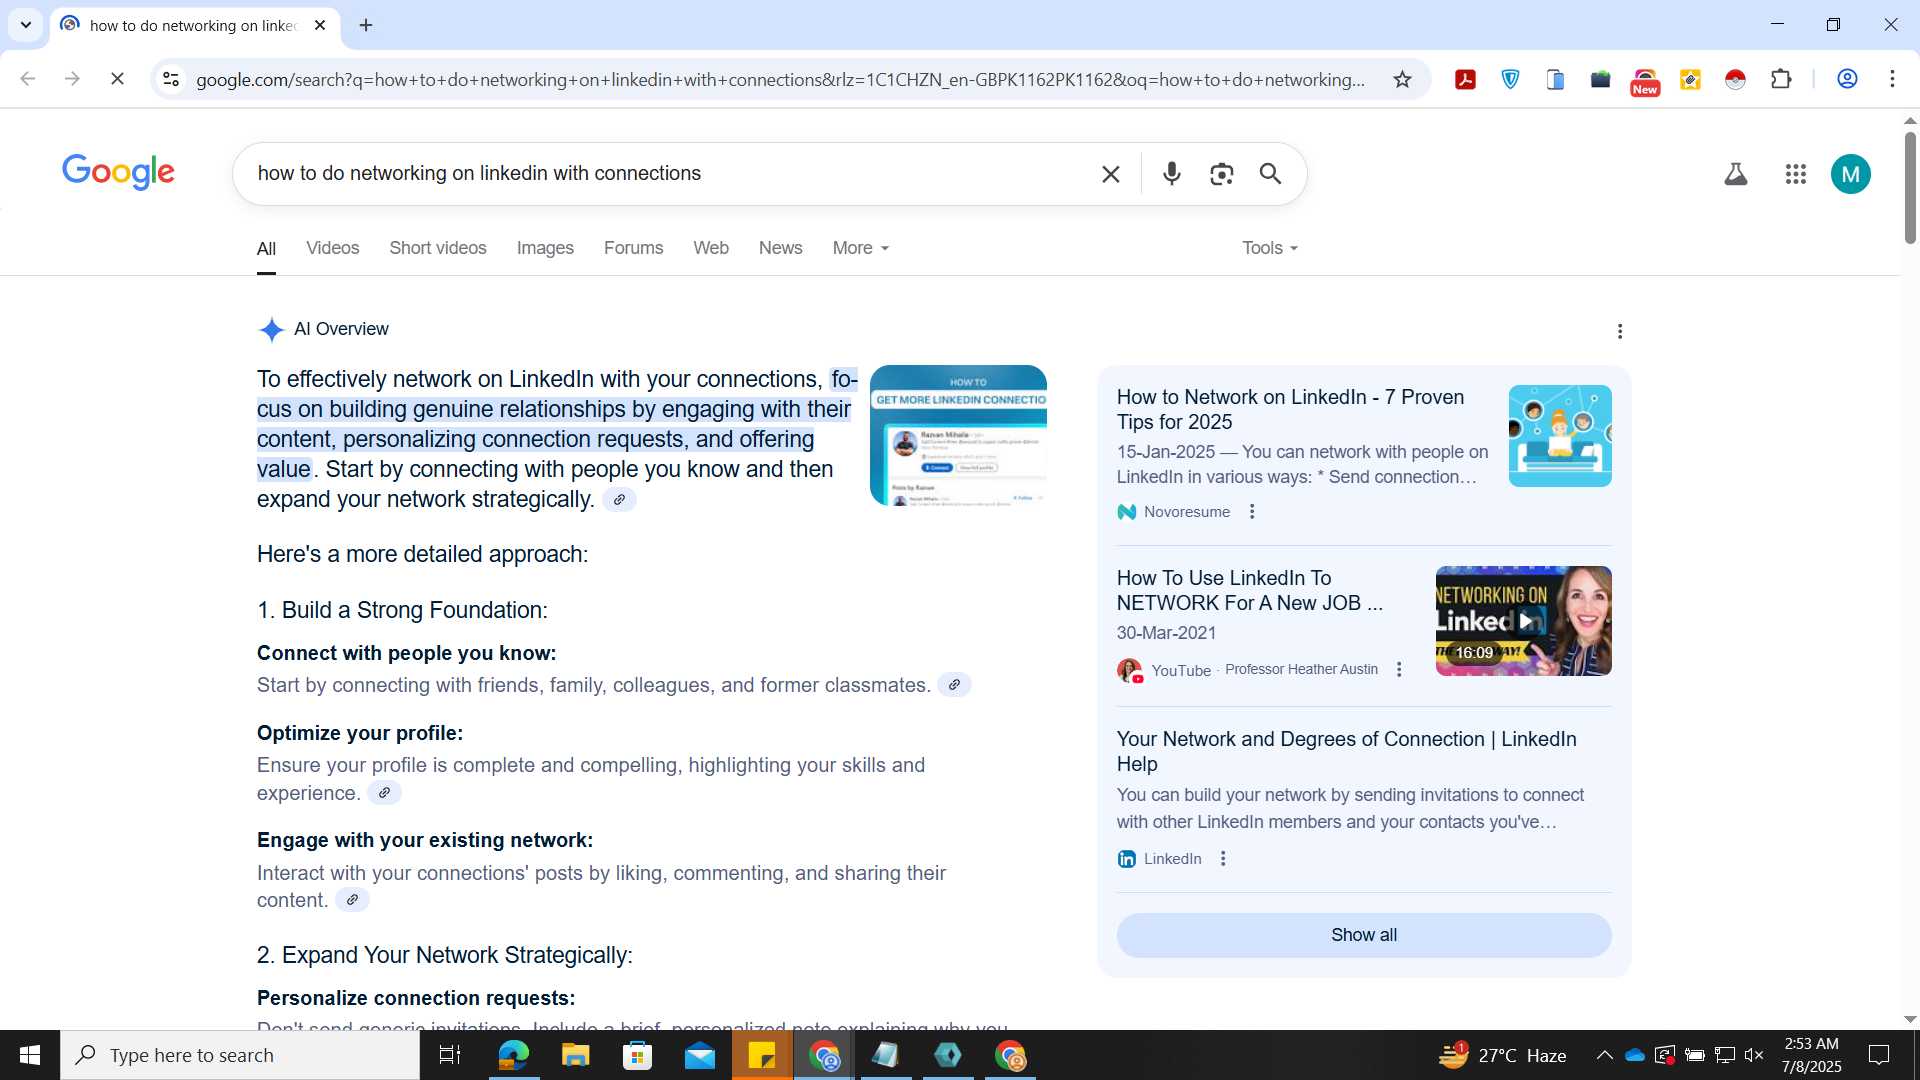Viewport: 1920px width, 1080px height.
Task: Switch to the Short videos tab
Action: coord(438,248)
